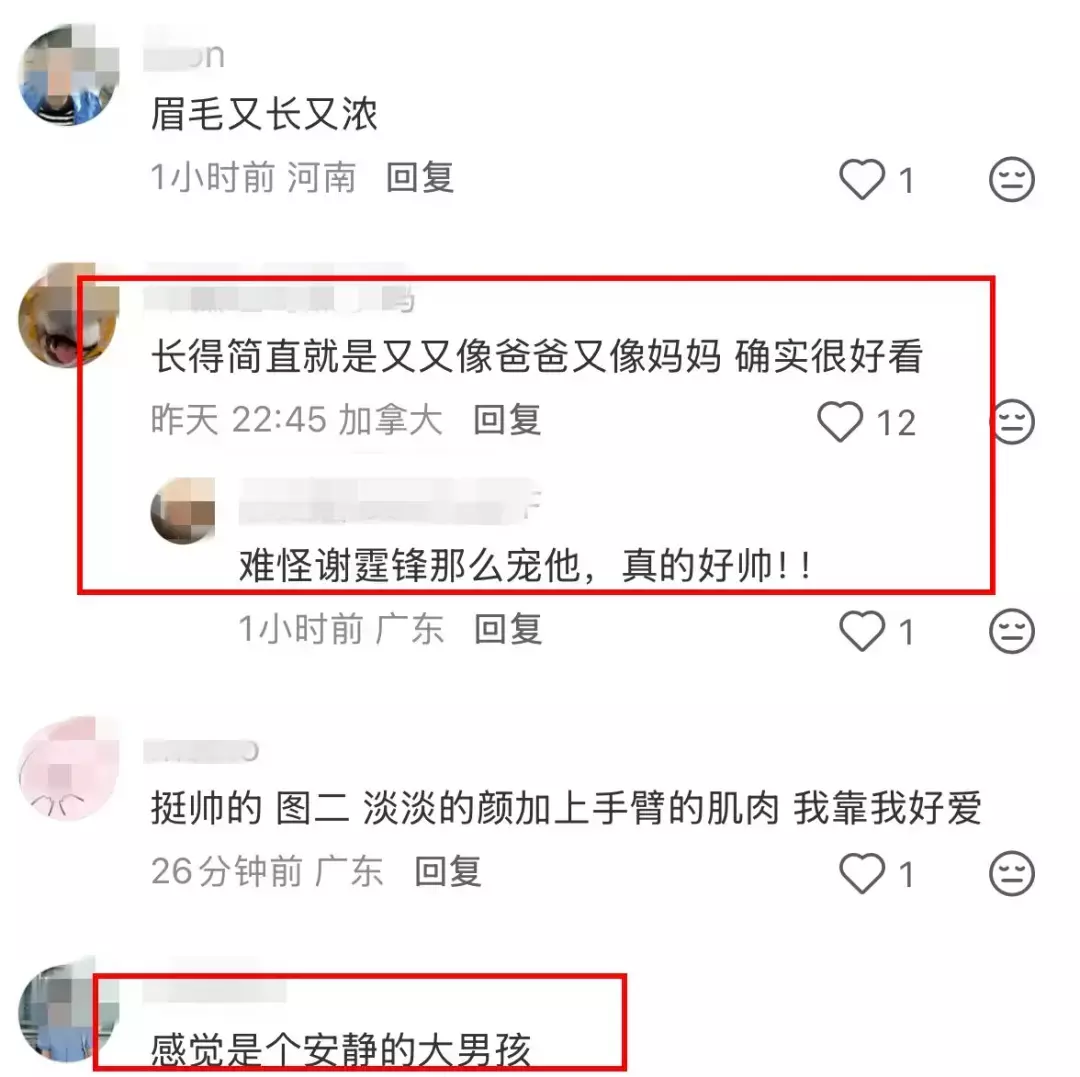Reply to the 加拿大 comment via 回复
The image size is (1080, 1077).
[x=507, y=419]
